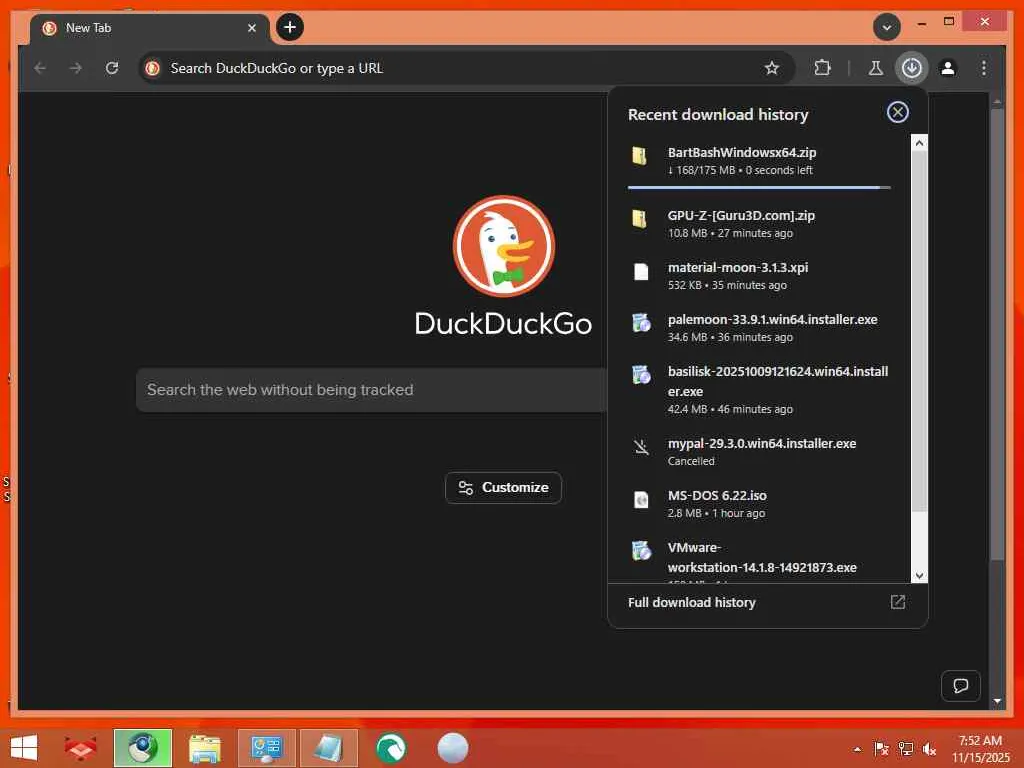The image size is (1024, 768).
Task: Click the VMware workstation installer icon
Action: (x=641, y=551)
